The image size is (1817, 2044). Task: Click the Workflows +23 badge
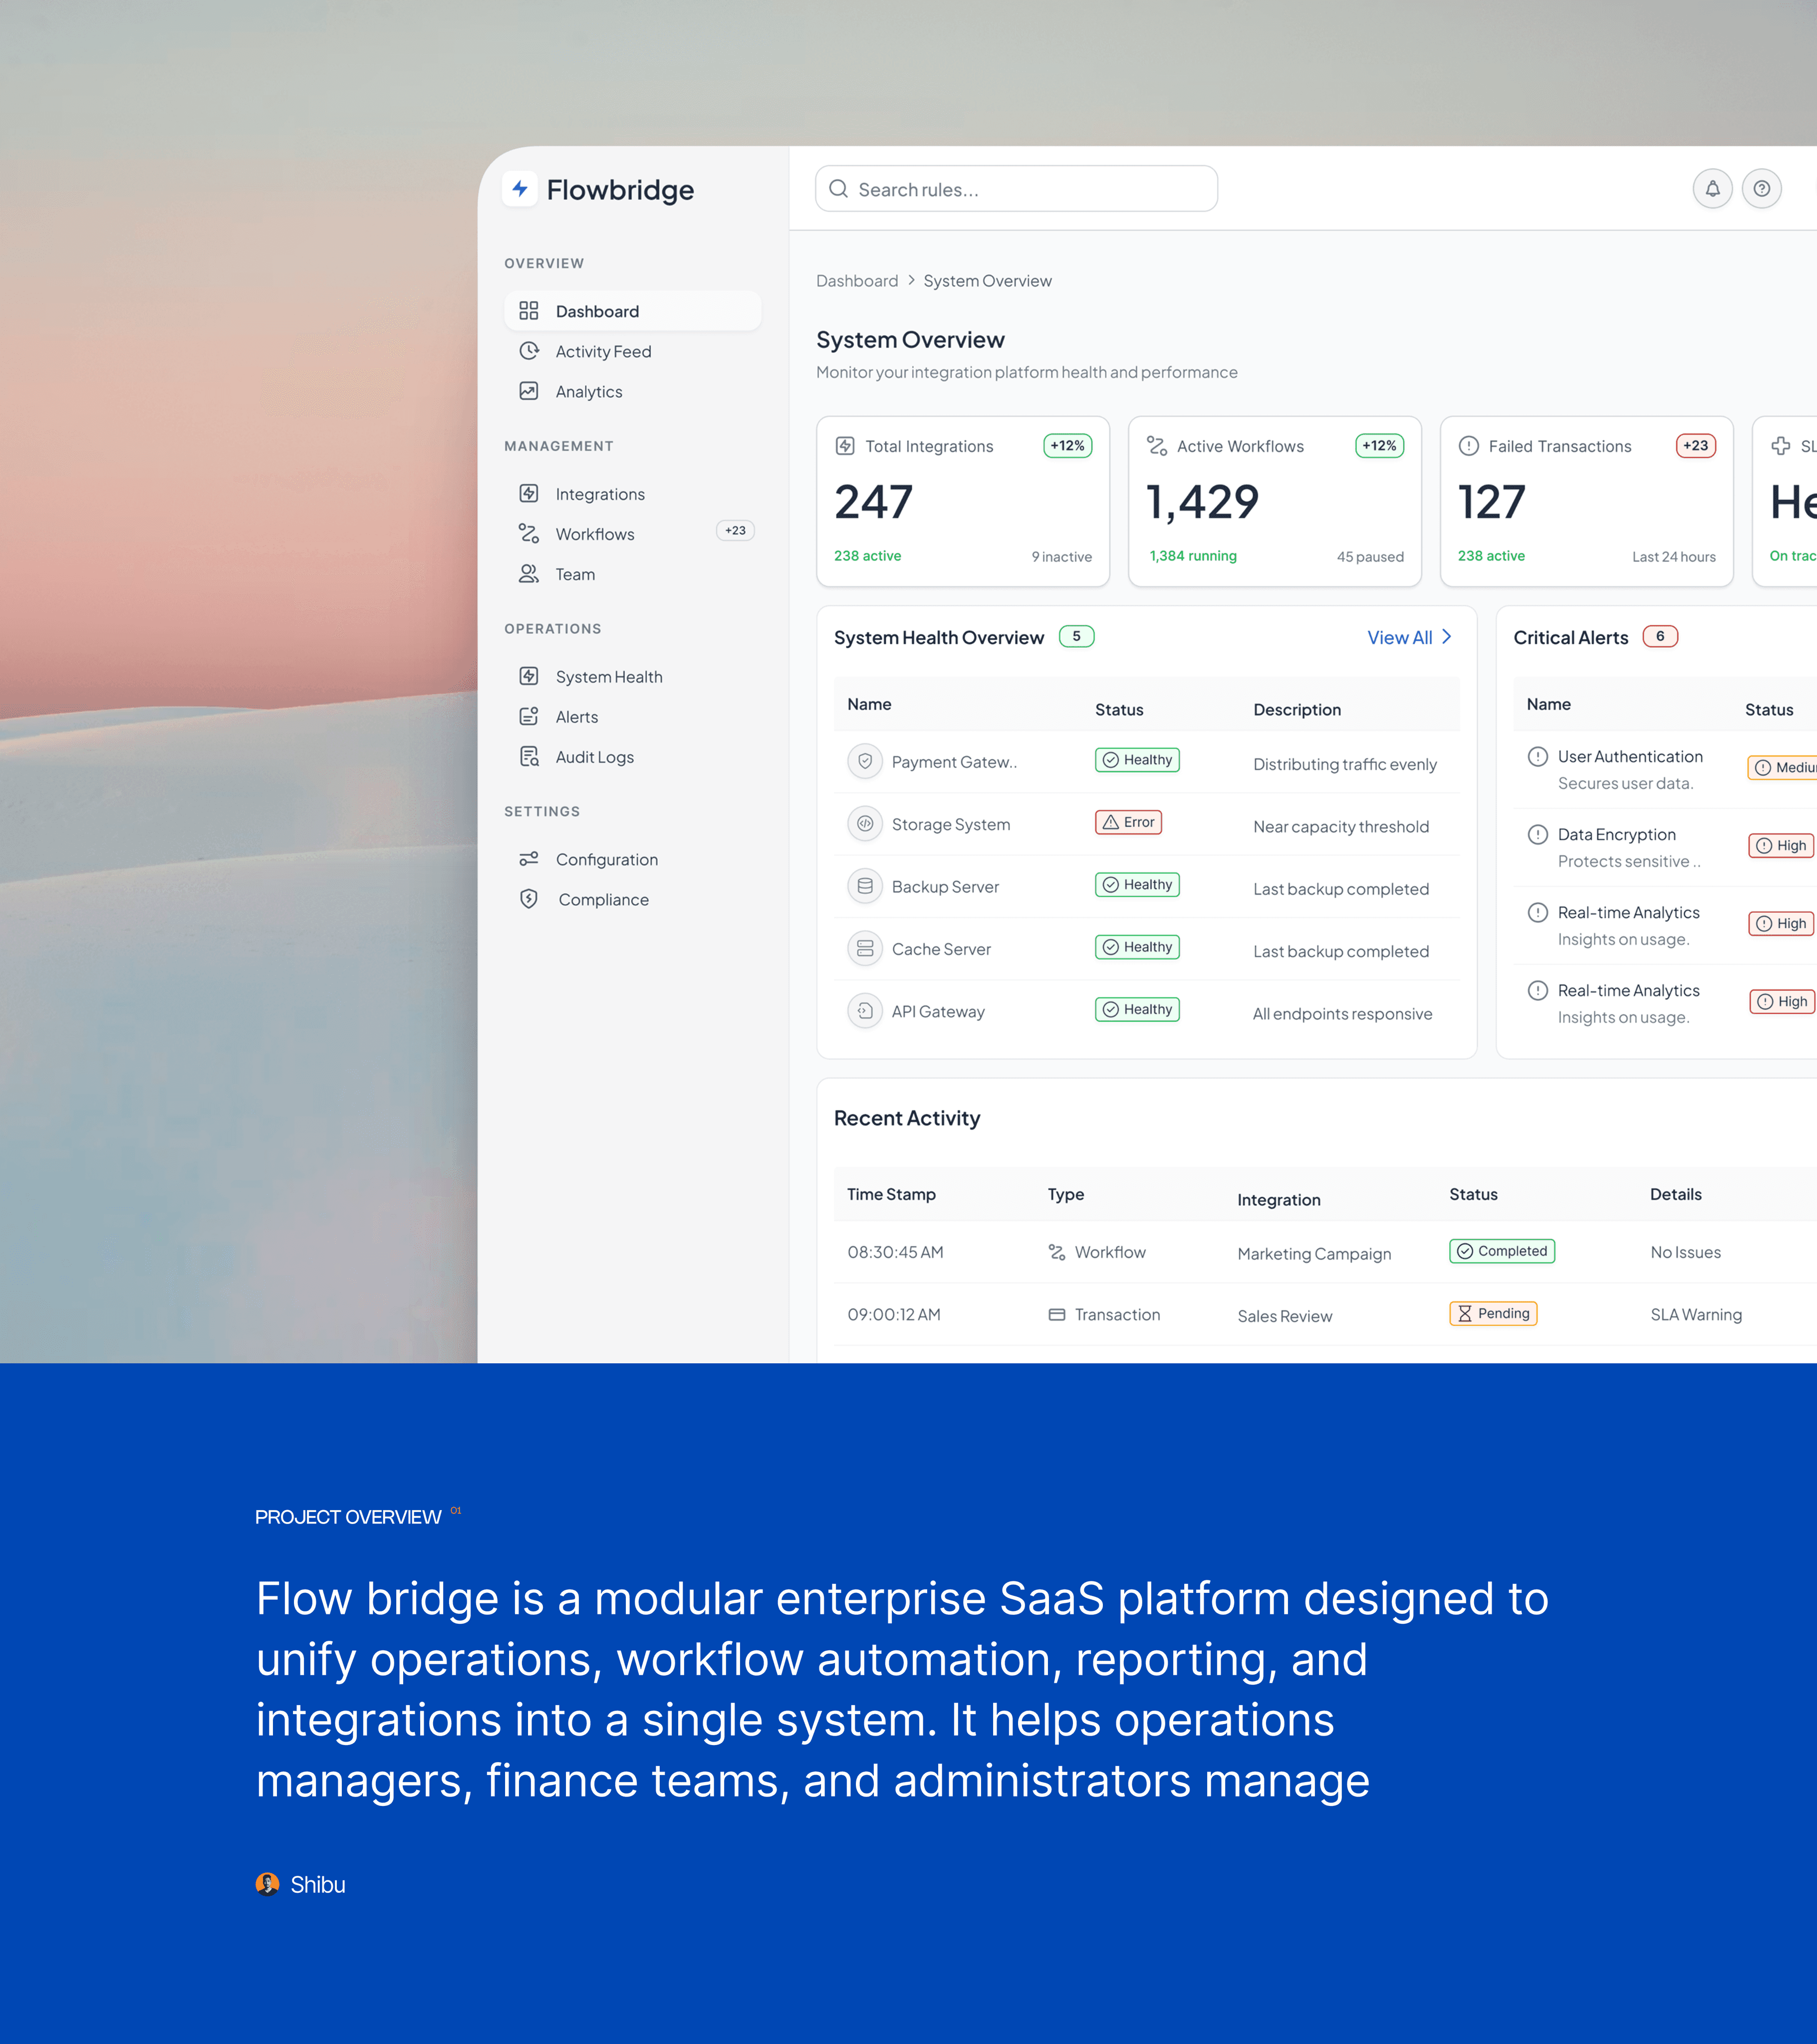[735, 531]
